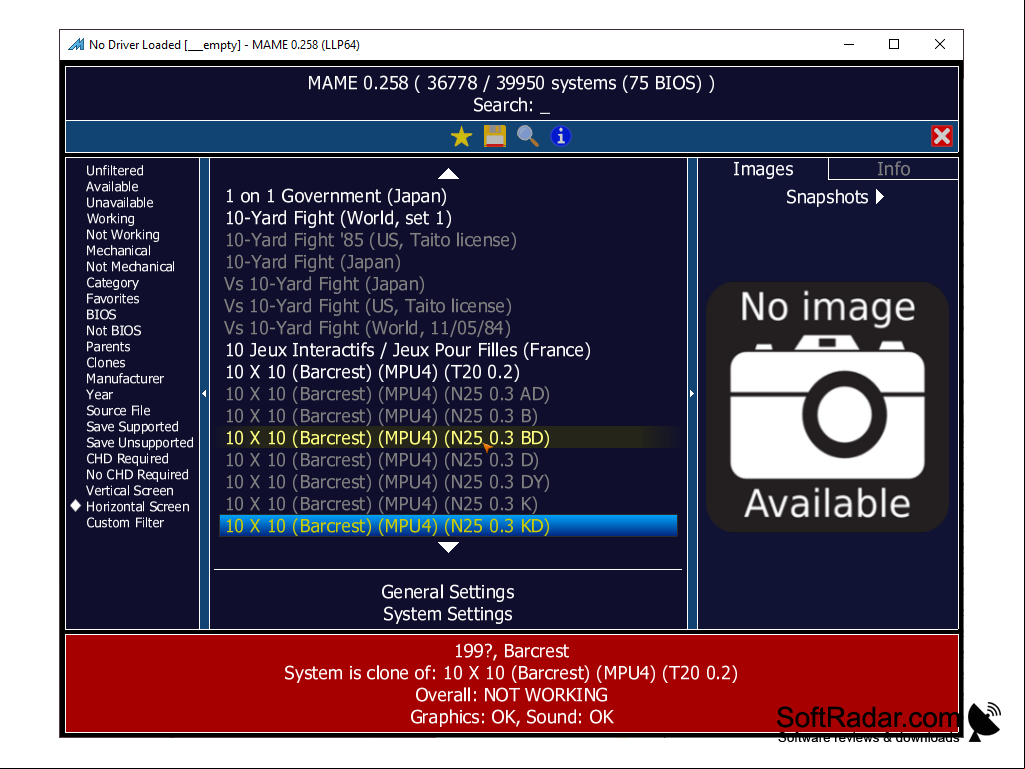1025x769 pixels.
Task: Select the active Horizontal Screen filter
Action: [137, 507]
